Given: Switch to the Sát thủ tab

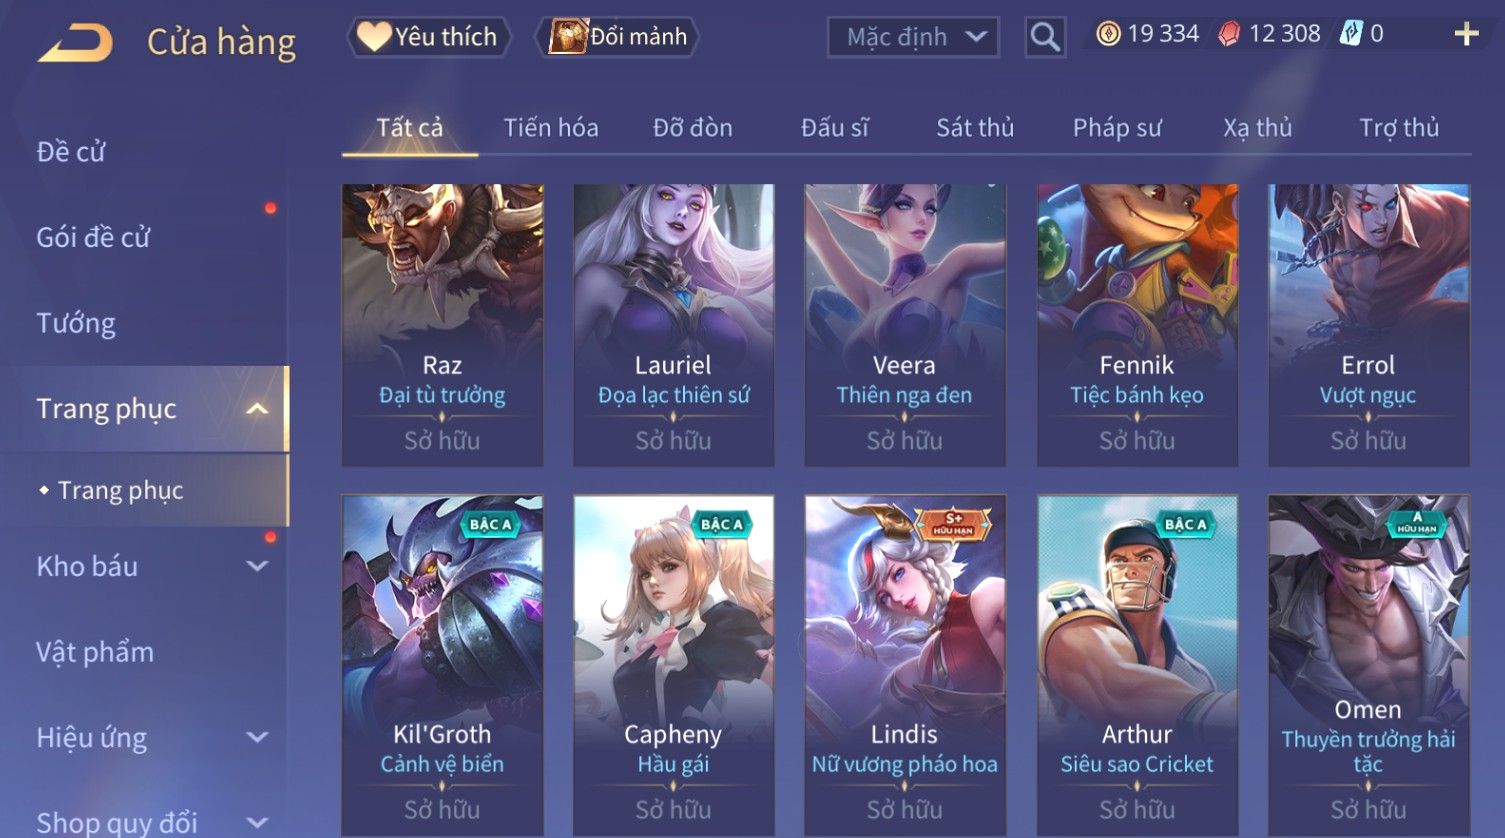Looking at the screenshot, I should [x=975, y=128].
